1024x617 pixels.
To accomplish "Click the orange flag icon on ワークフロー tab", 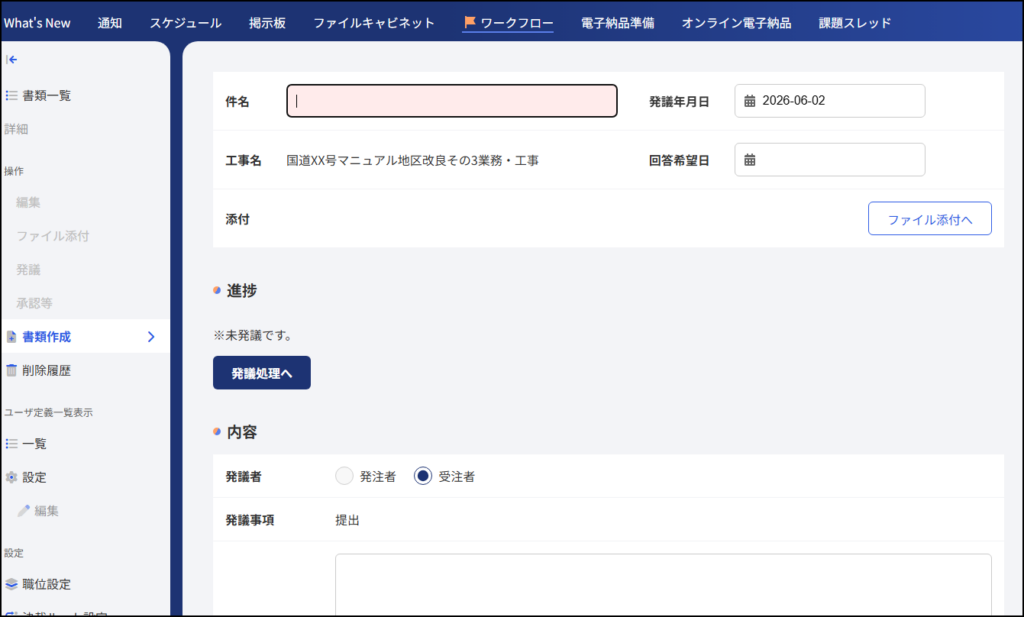I will [470, 22].
